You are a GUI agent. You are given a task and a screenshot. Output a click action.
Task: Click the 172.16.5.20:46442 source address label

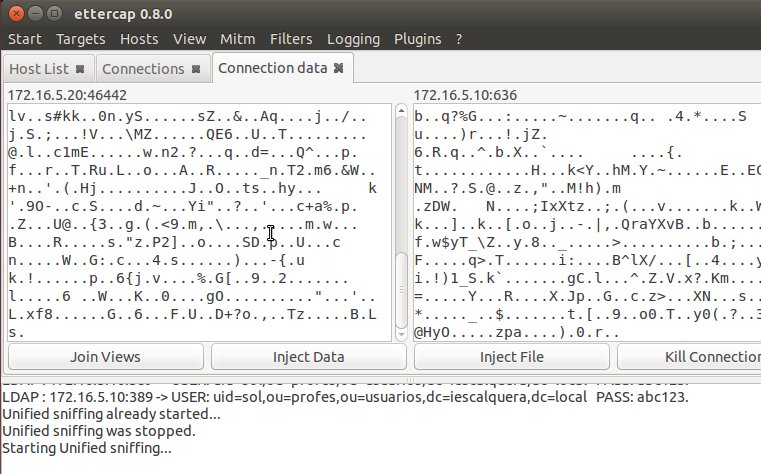click(67, 95)
